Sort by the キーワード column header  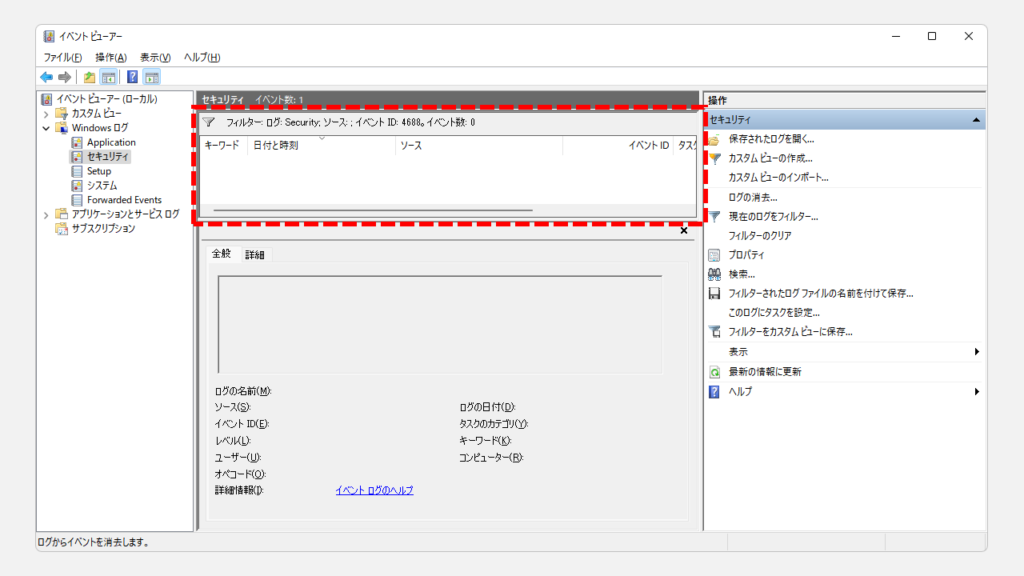223,145
